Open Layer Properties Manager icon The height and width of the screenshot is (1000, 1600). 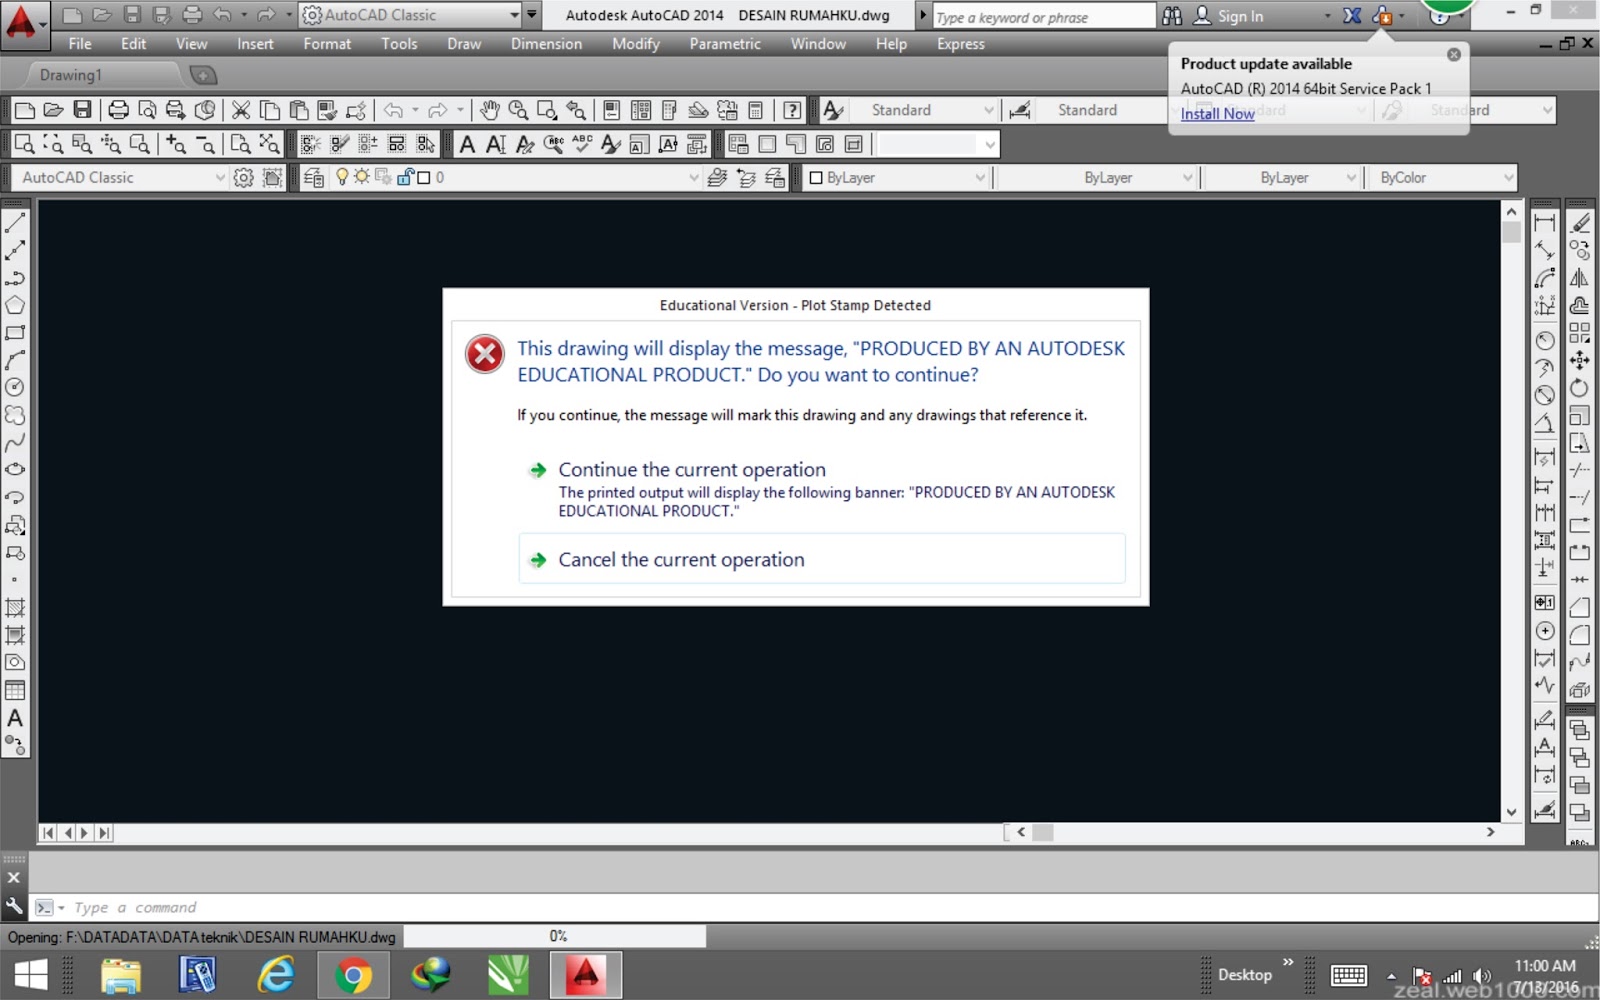[313, 177]
